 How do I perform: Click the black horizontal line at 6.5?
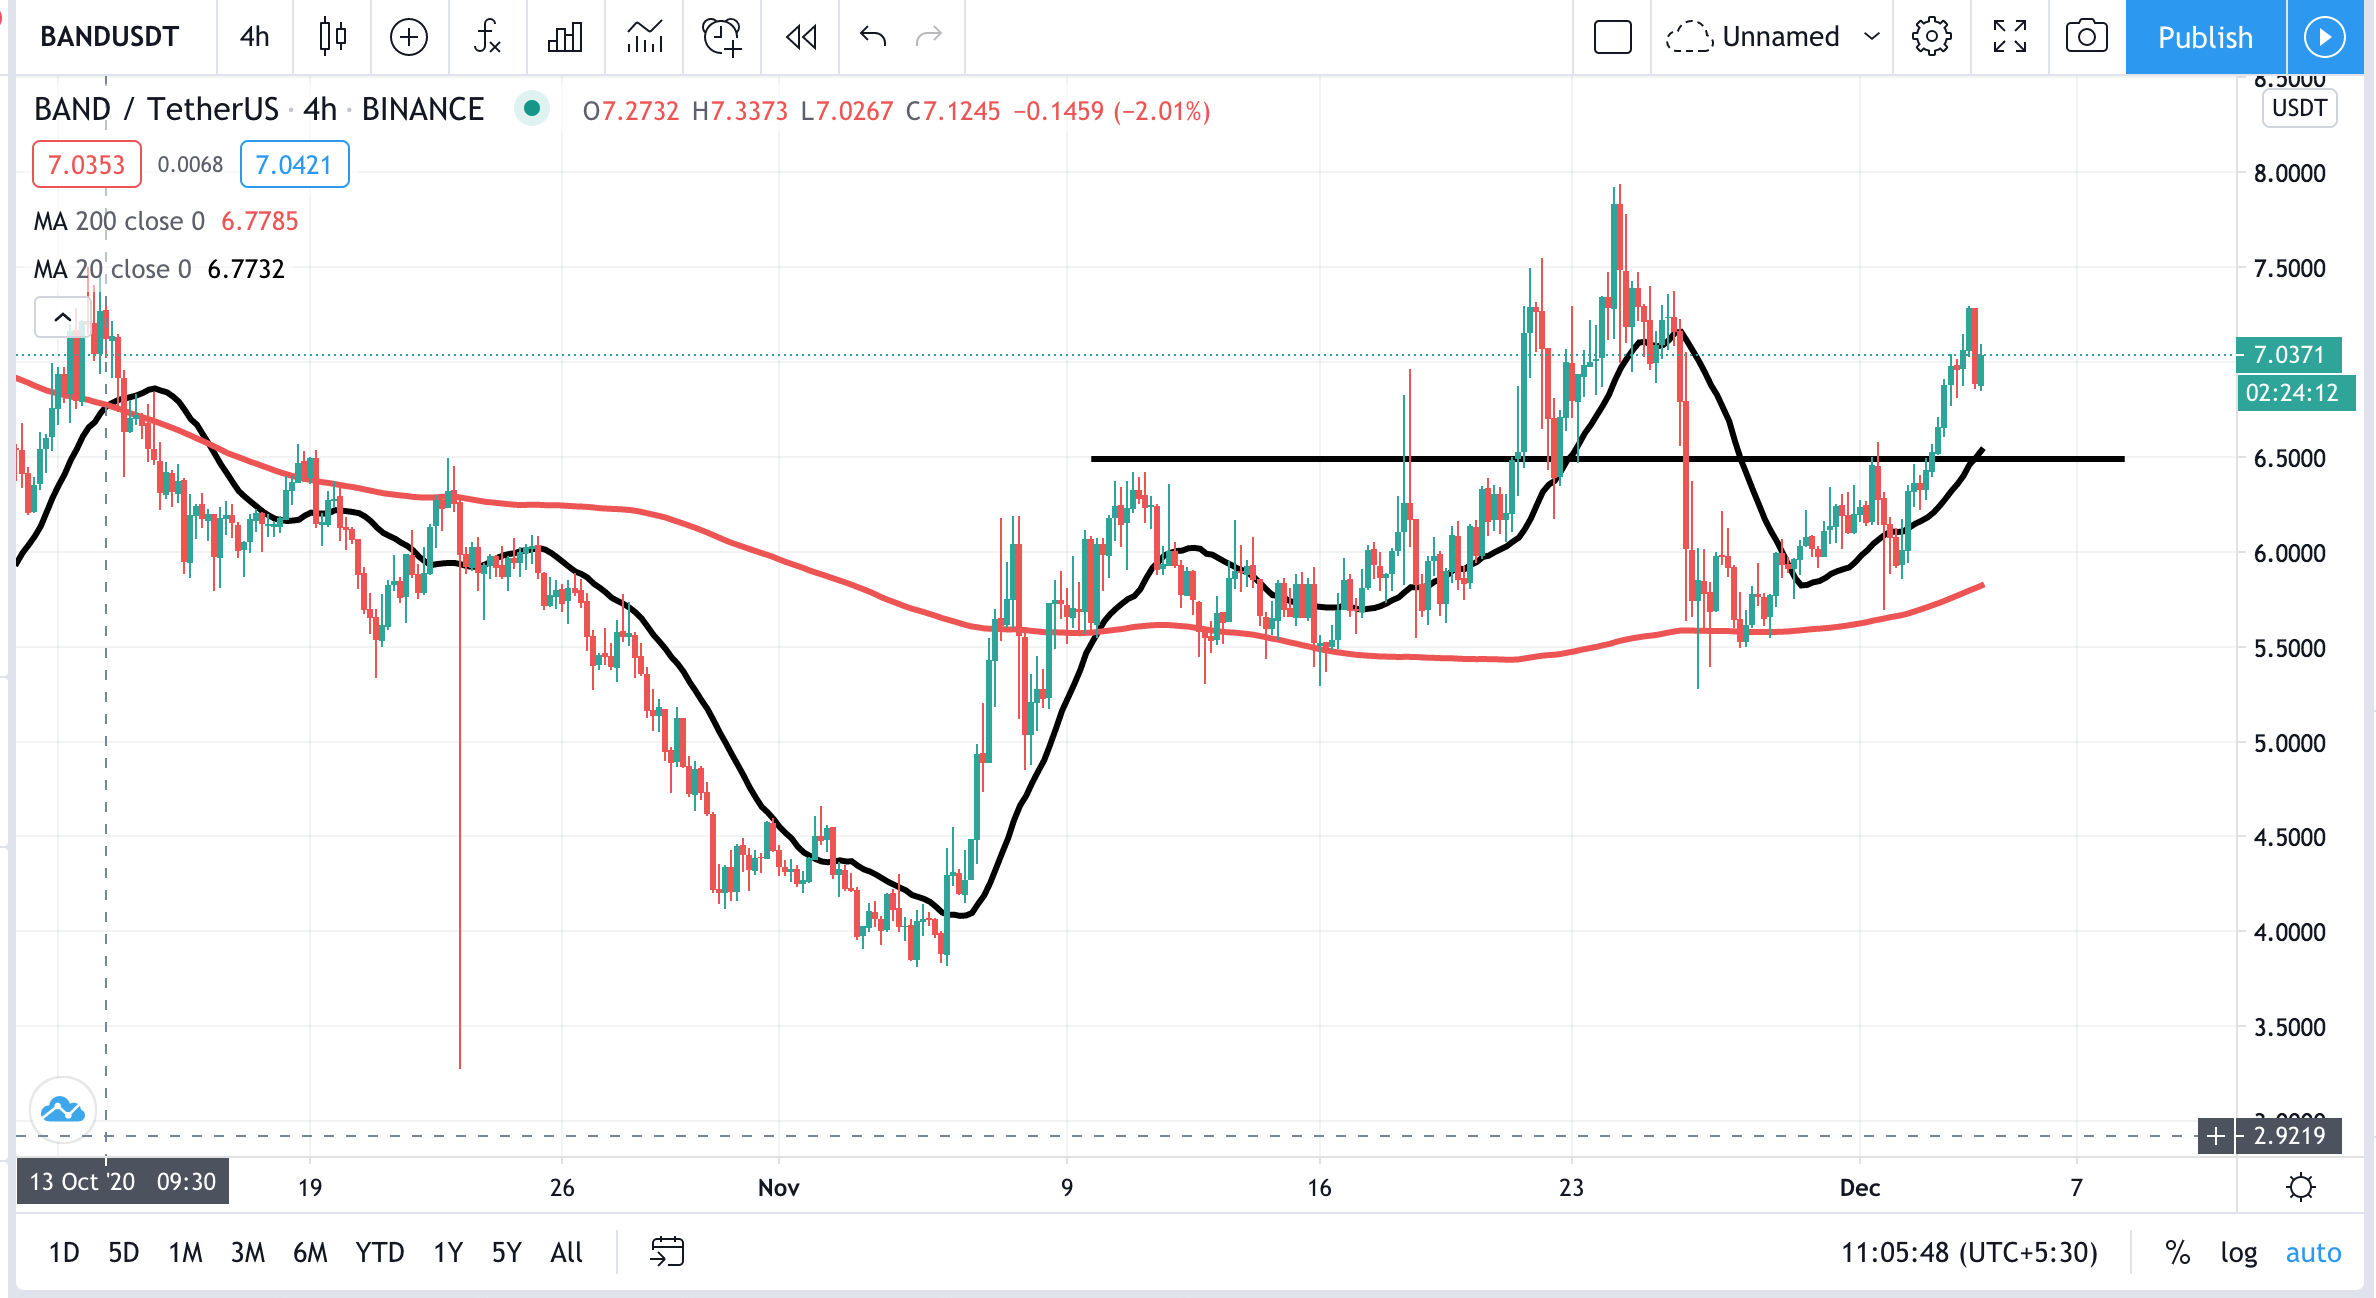tap(1607, 459)
